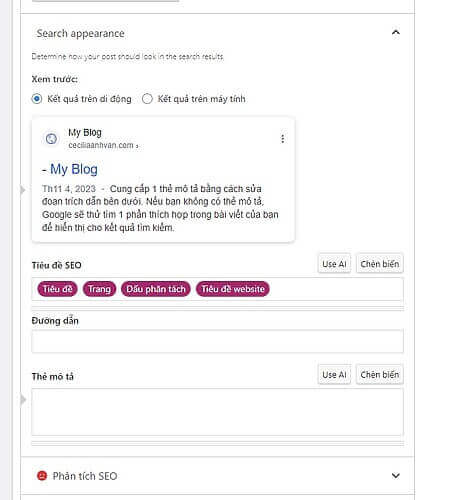Select the Tiêu đề website variable tag

click(x=233, y=289)
